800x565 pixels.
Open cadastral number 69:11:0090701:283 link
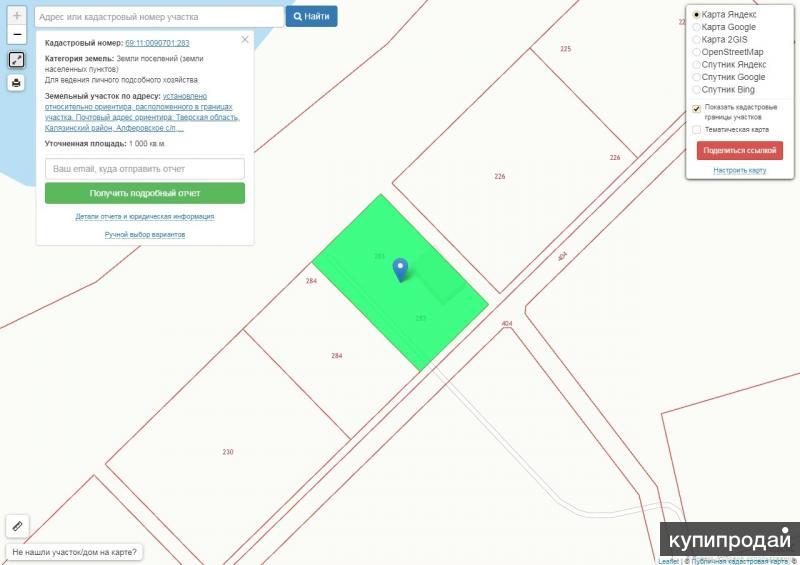[157, 43]
